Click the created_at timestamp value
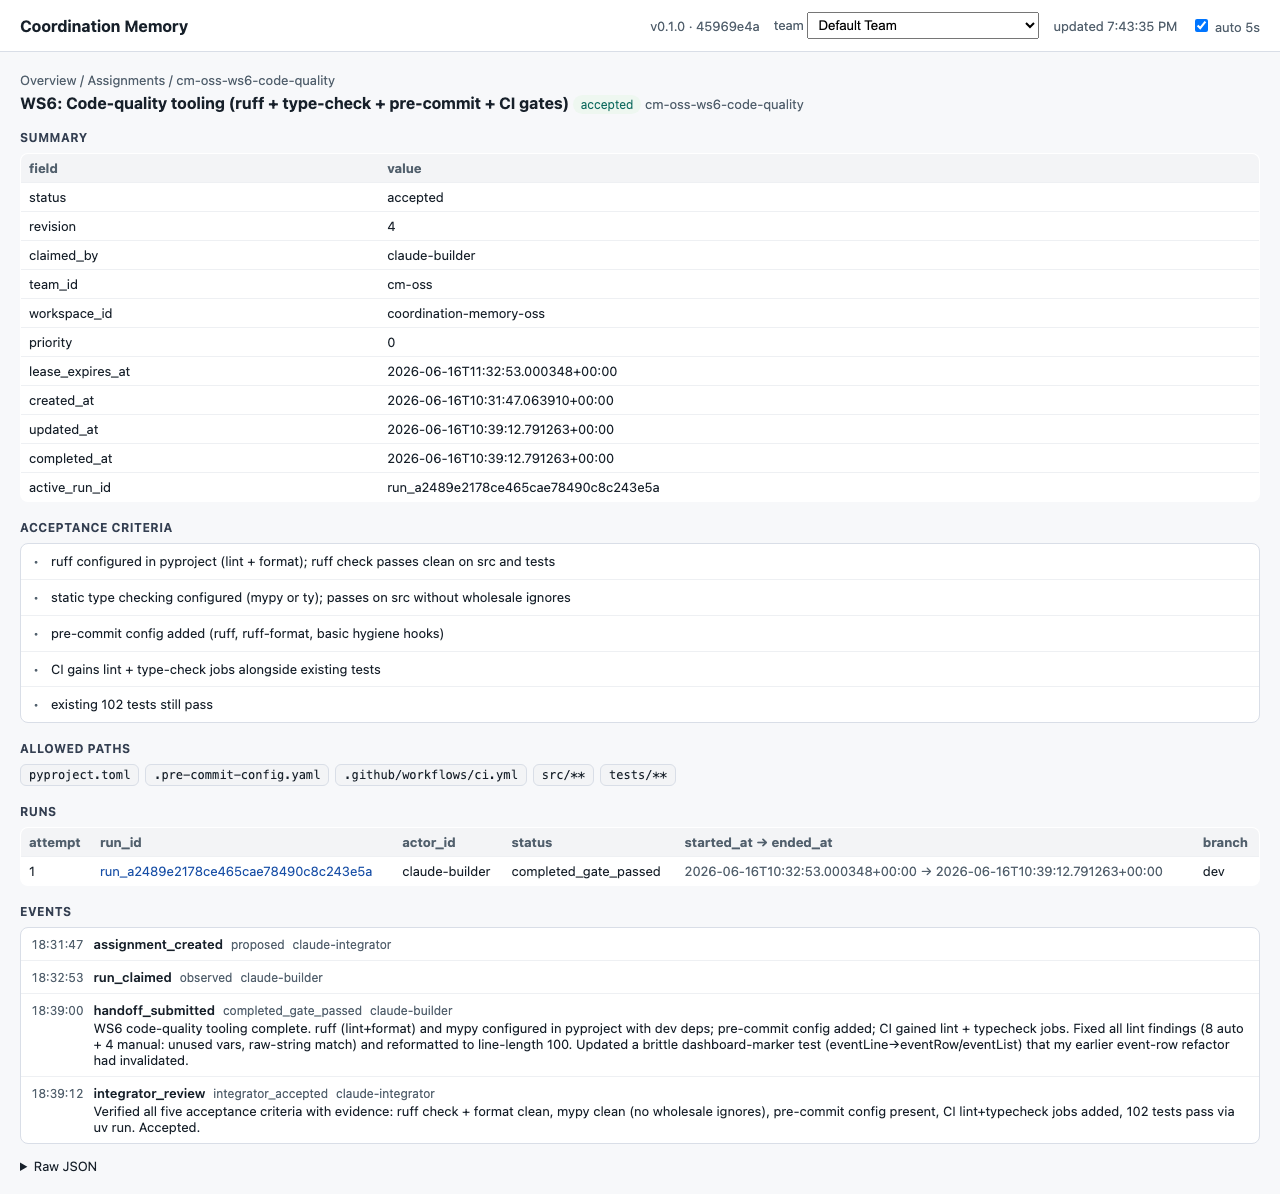 pos(500,400)
